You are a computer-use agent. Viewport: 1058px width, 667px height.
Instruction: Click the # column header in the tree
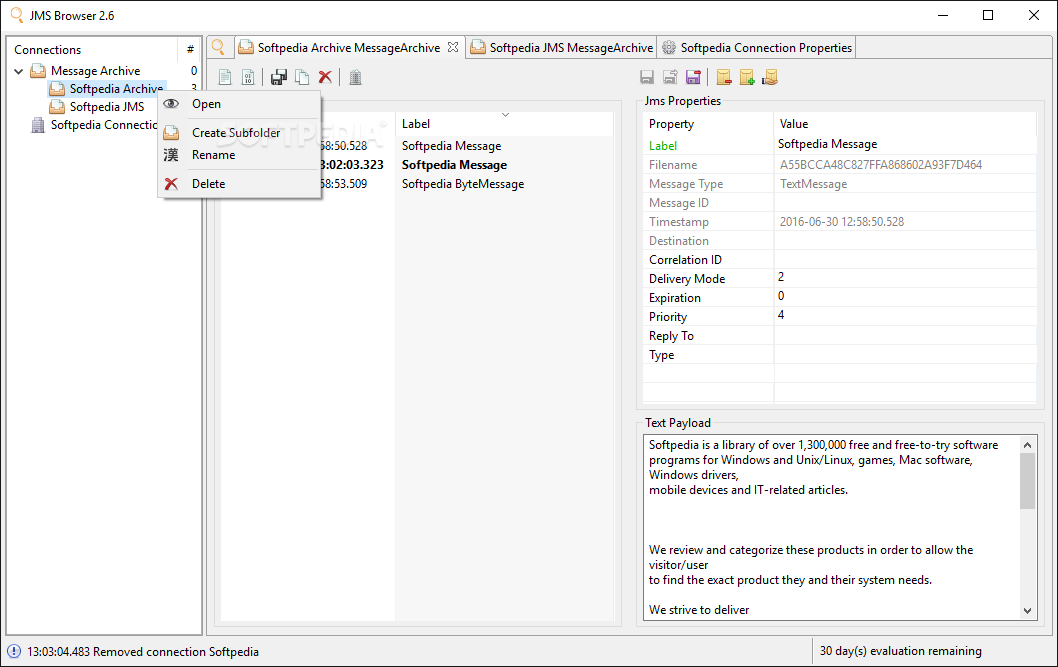click(190, 50)
